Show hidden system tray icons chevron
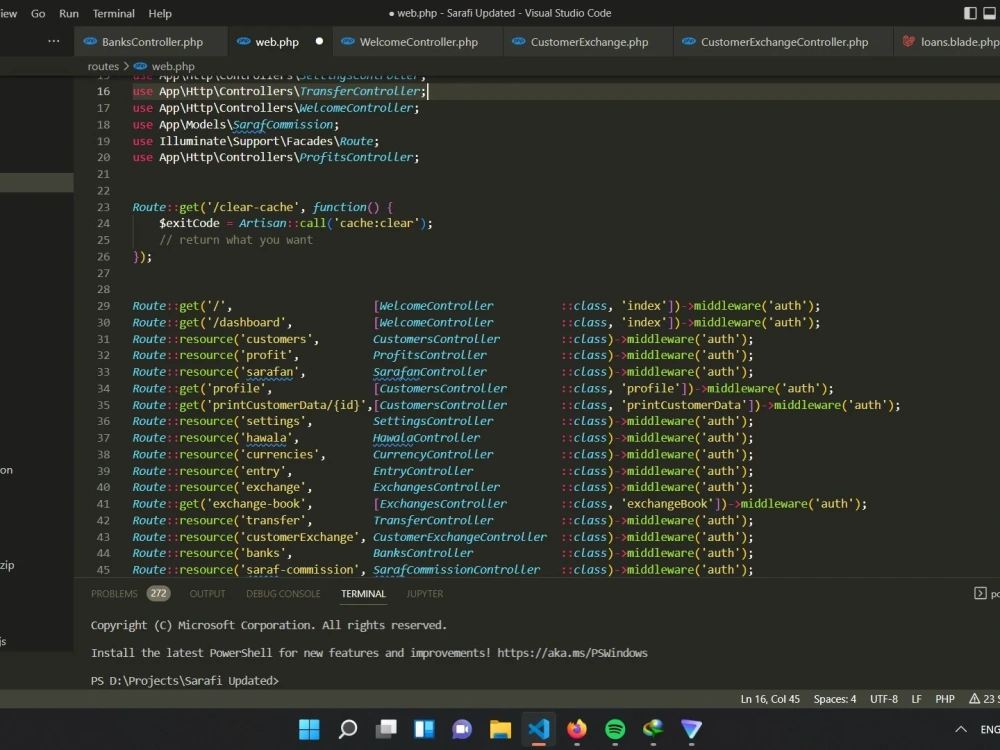Image resolution: width=1000 pixels, height=750 pixels. pyautogui.click(x=960, y=729)
